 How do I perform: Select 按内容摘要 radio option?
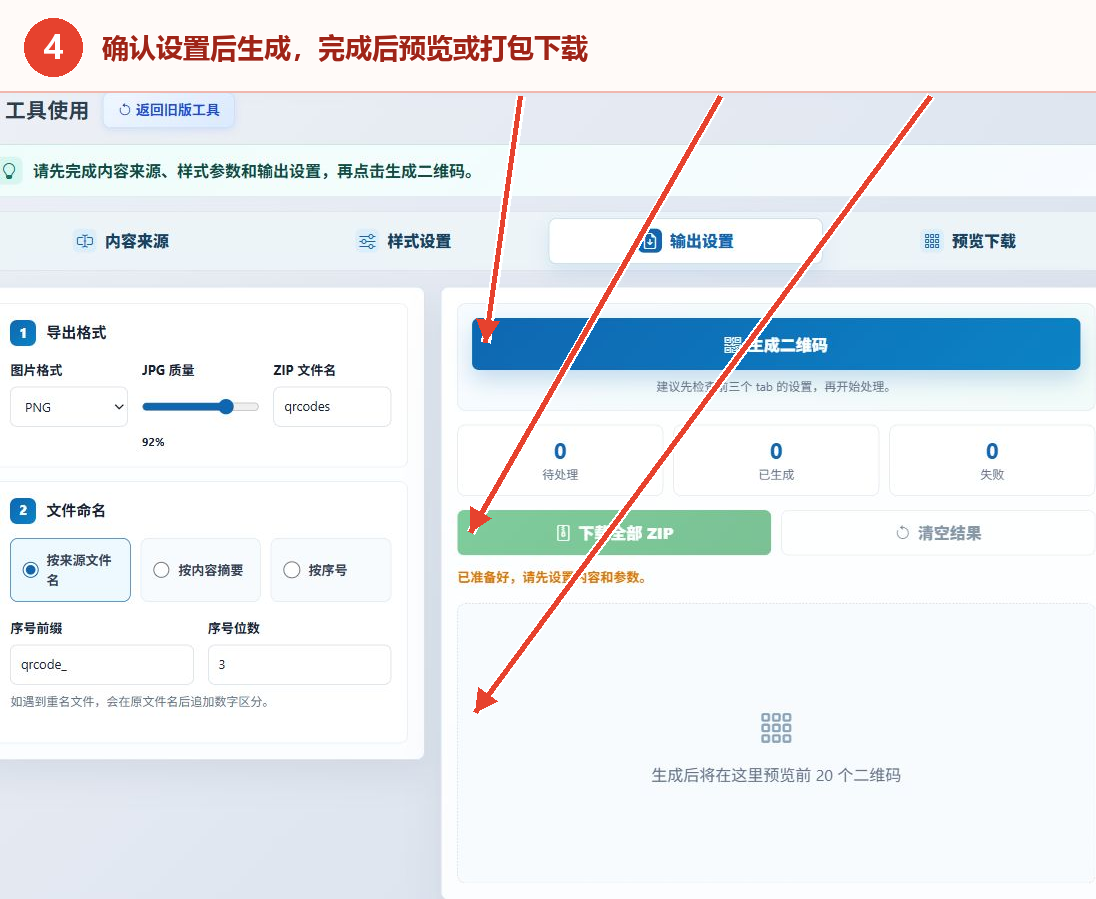[x=201, y=570]
